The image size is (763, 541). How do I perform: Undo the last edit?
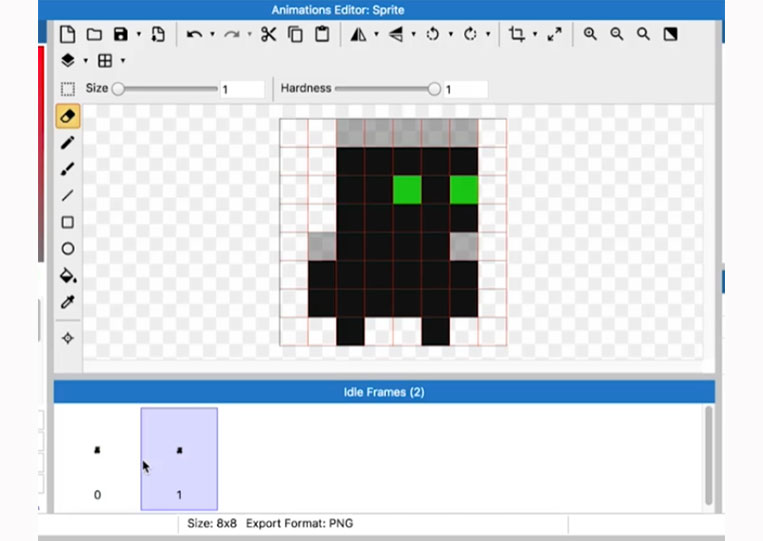pyautogui.click(x=194, y=35)
